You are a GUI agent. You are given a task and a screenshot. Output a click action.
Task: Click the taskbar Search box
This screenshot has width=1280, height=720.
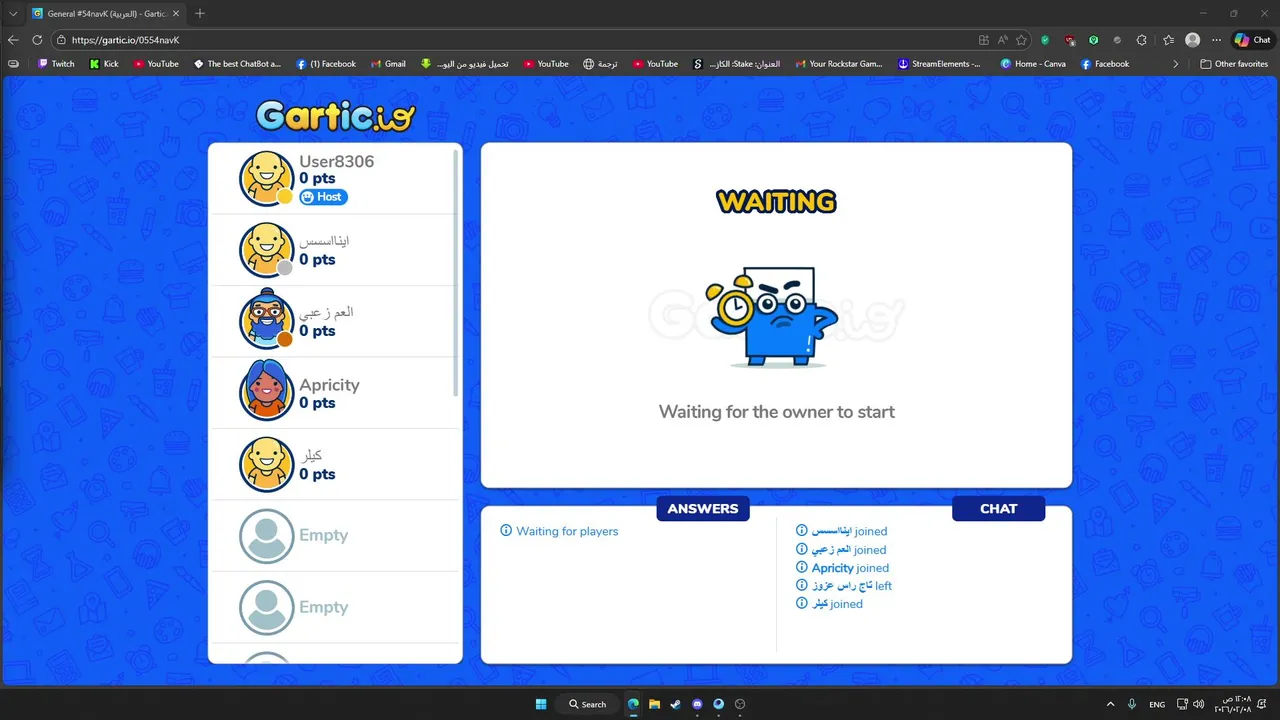pos(588,704)
